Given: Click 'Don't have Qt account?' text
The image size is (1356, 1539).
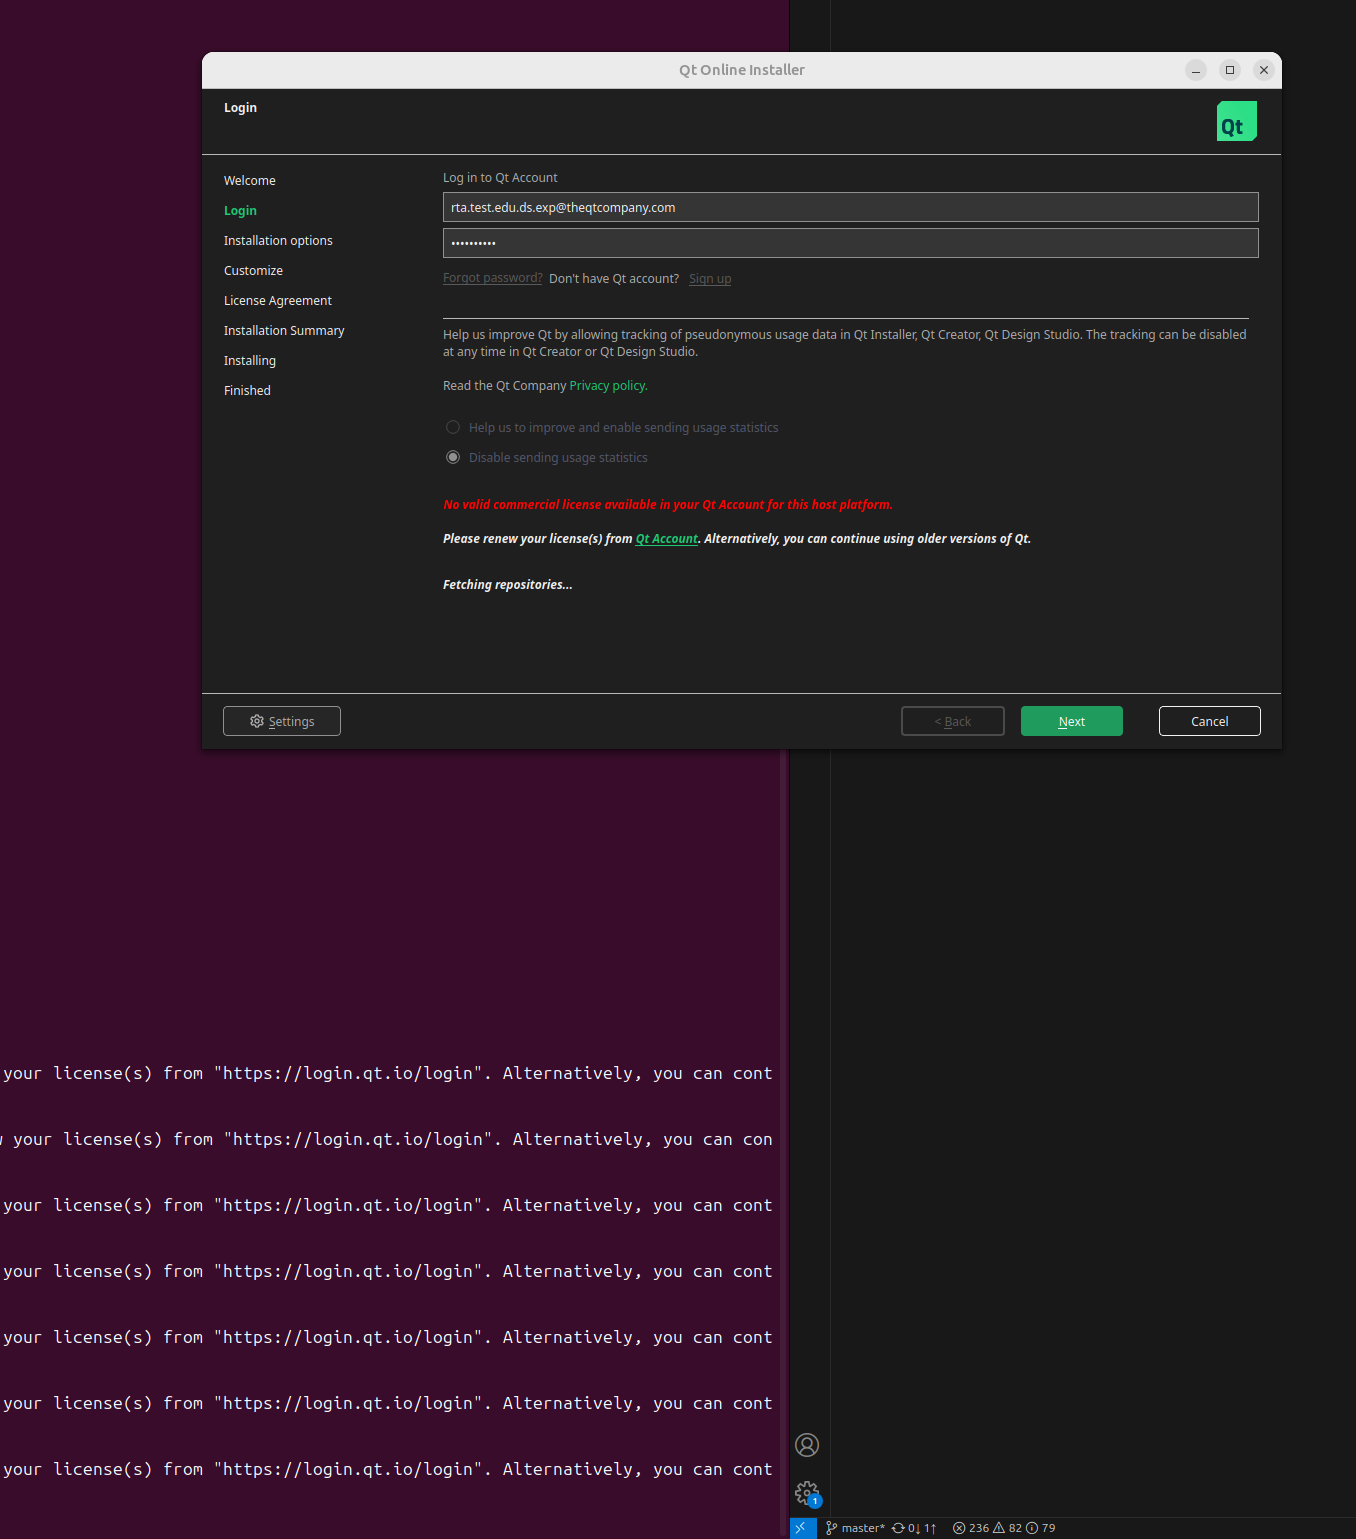Looking at the screenshot, I should click(614, 279).
